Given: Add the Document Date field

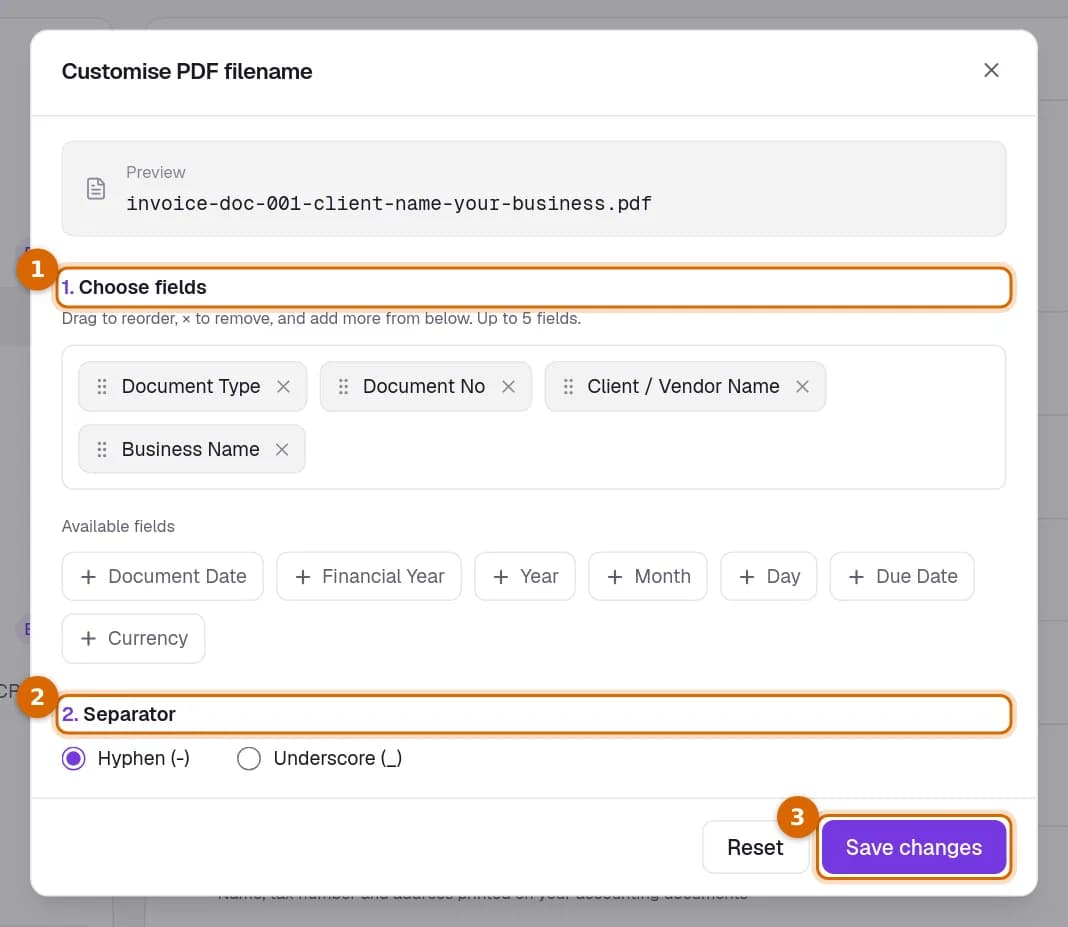Looking at the screenshot, I should tap(163, 576).
